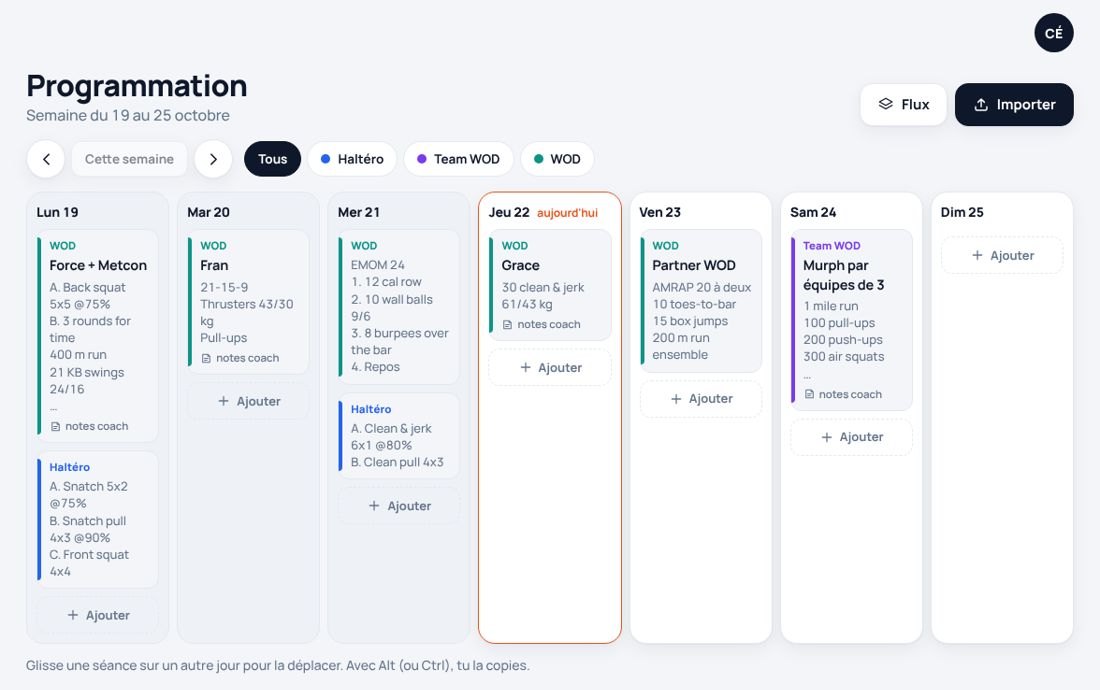Click the blue Haltéro color dot
This screenshot has width=1100, height=690.
(326, 159)
